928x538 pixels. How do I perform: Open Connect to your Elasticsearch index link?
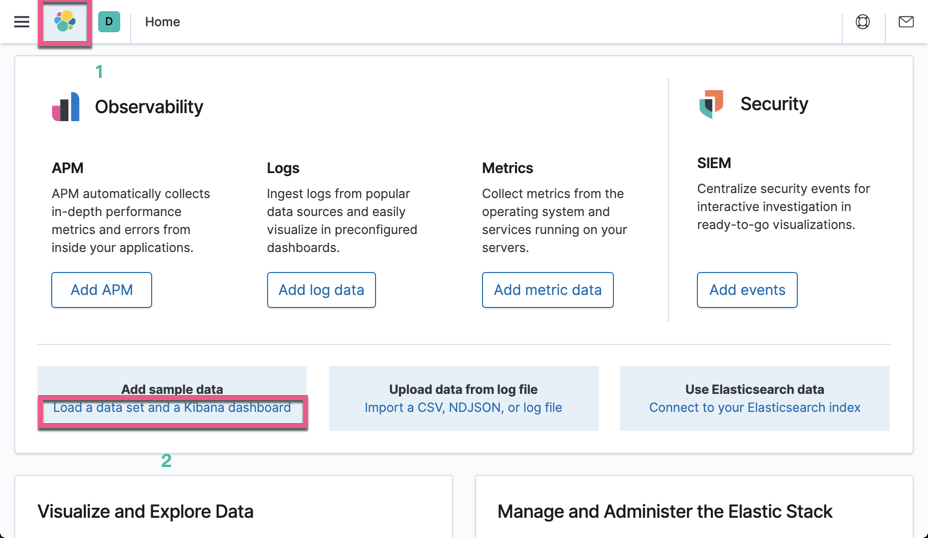click(754, 408)
